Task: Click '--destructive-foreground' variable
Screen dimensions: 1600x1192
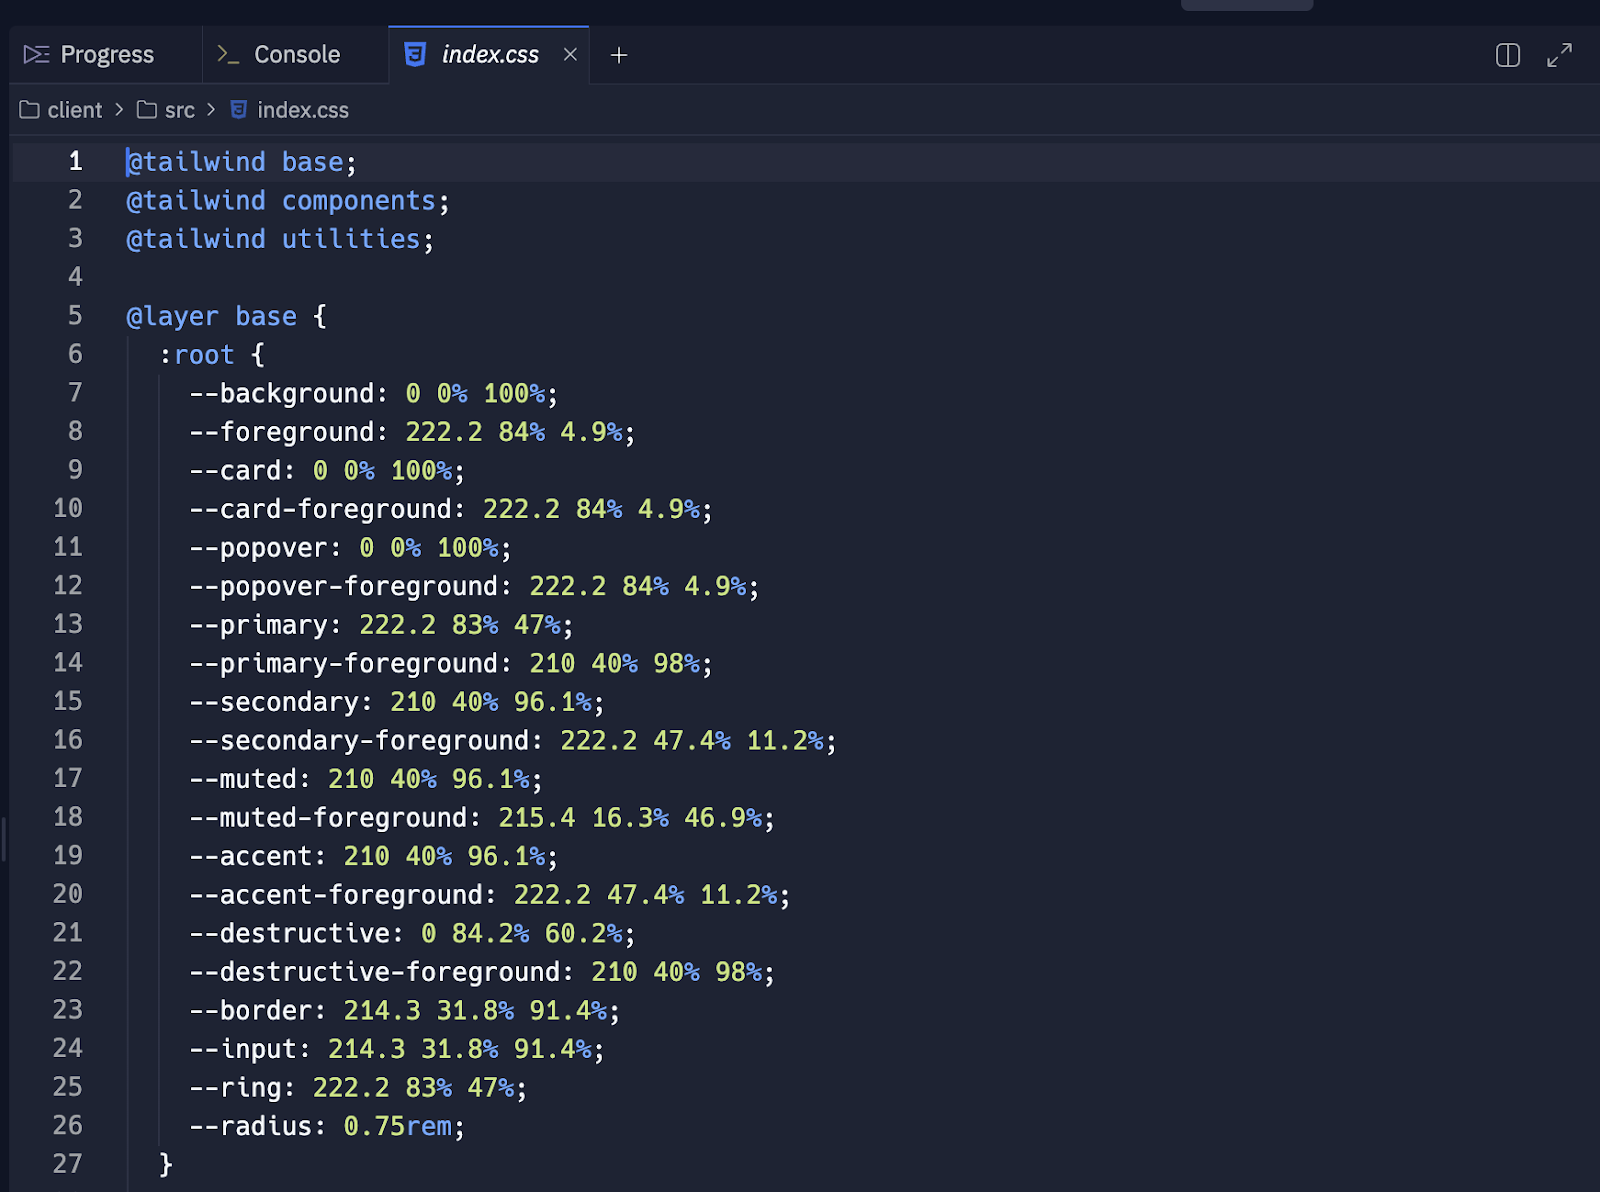Action: [x=374, y=973]
